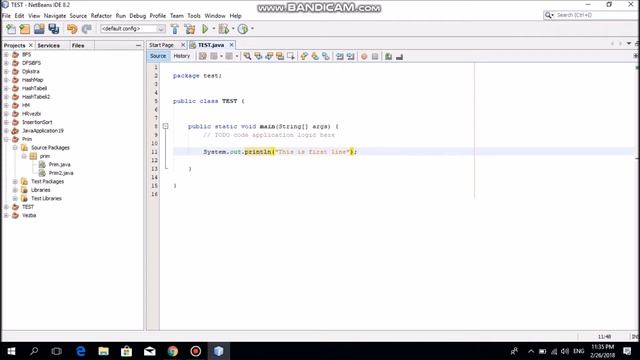Open the Run Project dropdown arrow

pyautogui.click(x=213, y=29)
